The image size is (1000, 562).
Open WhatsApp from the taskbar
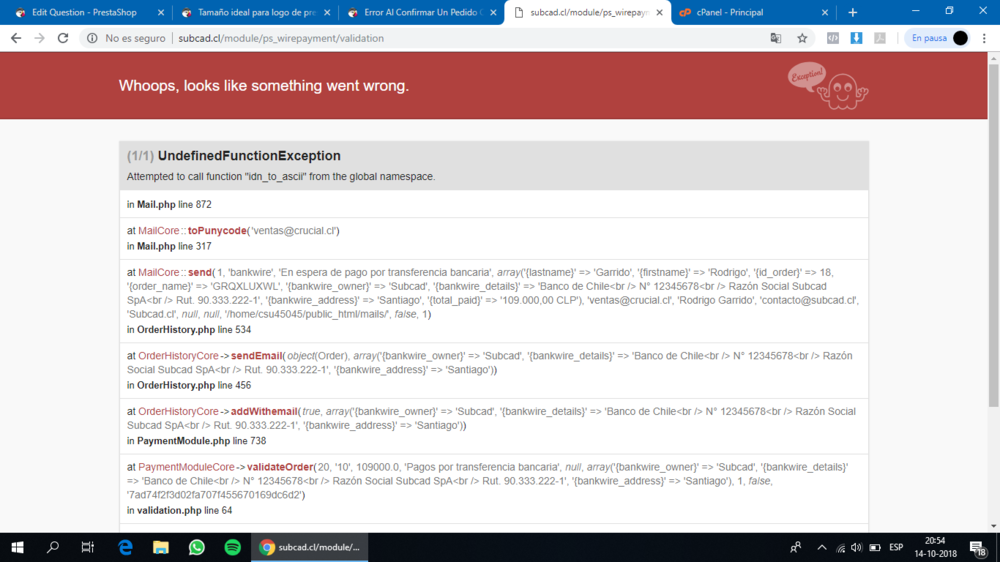[x=196, y=547]
